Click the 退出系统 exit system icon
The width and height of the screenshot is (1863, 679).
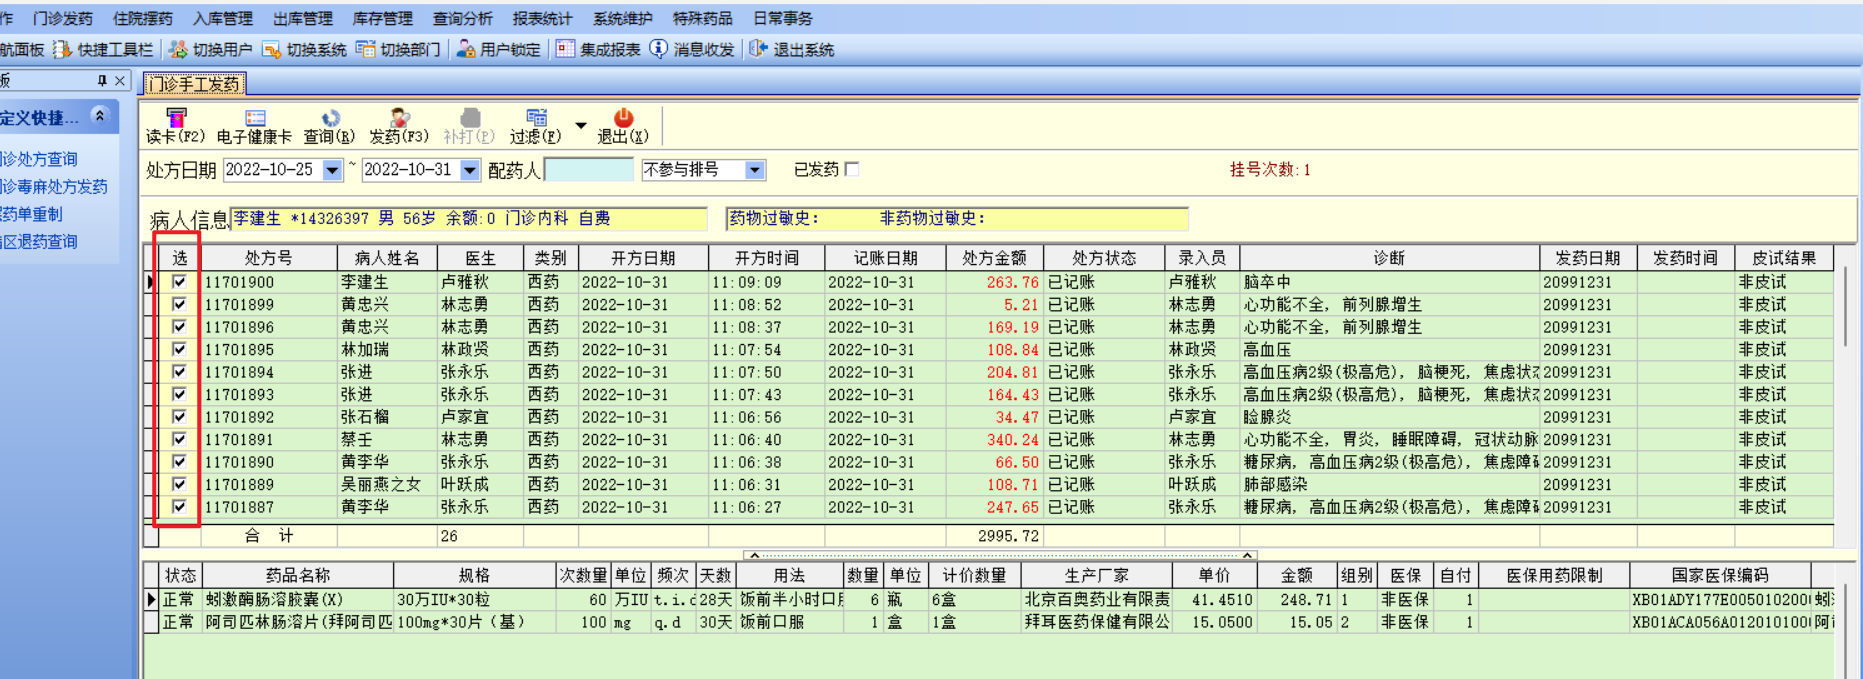click(x=758, y=49)
